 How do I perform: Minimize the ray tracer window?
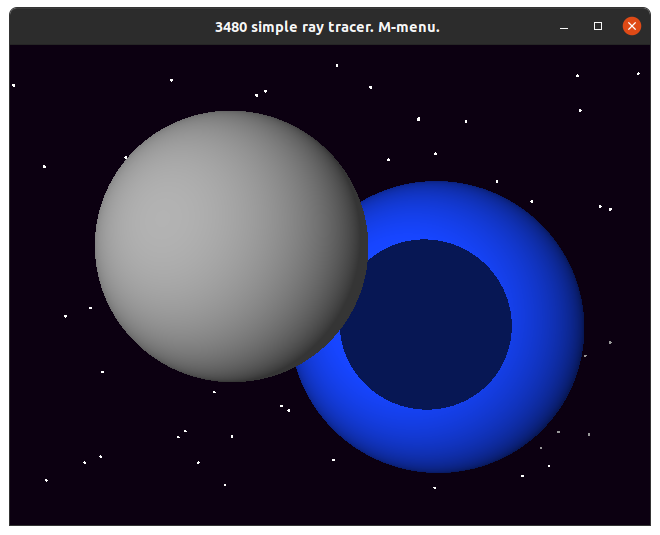click(564, 27)
